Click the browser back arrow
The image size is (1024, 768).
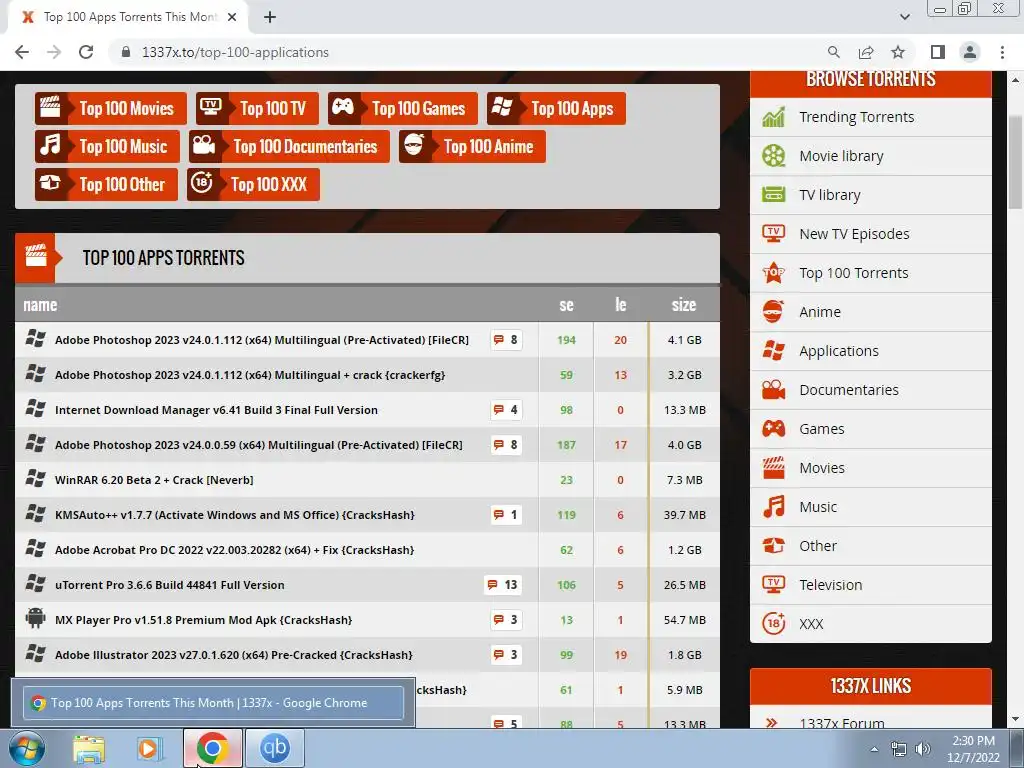[22, 52]
